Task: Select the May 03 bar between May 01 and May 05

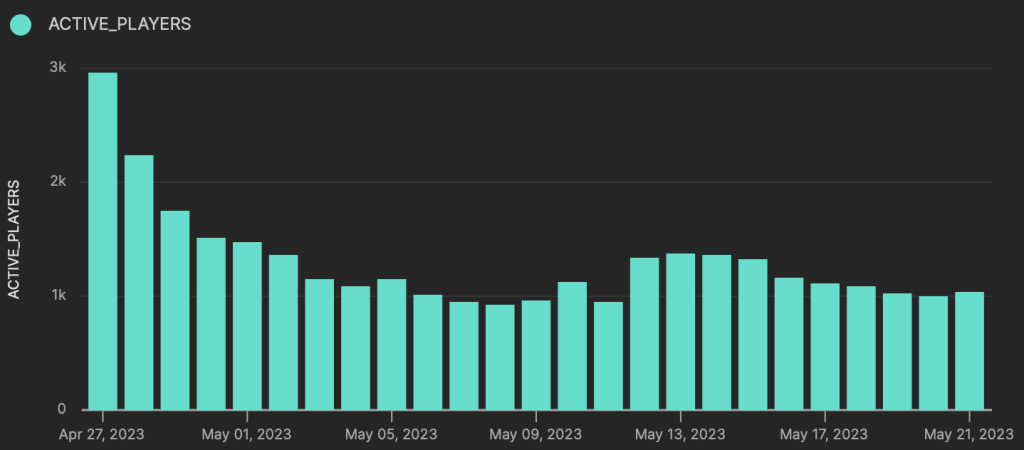Action: [x=319, y=344]
